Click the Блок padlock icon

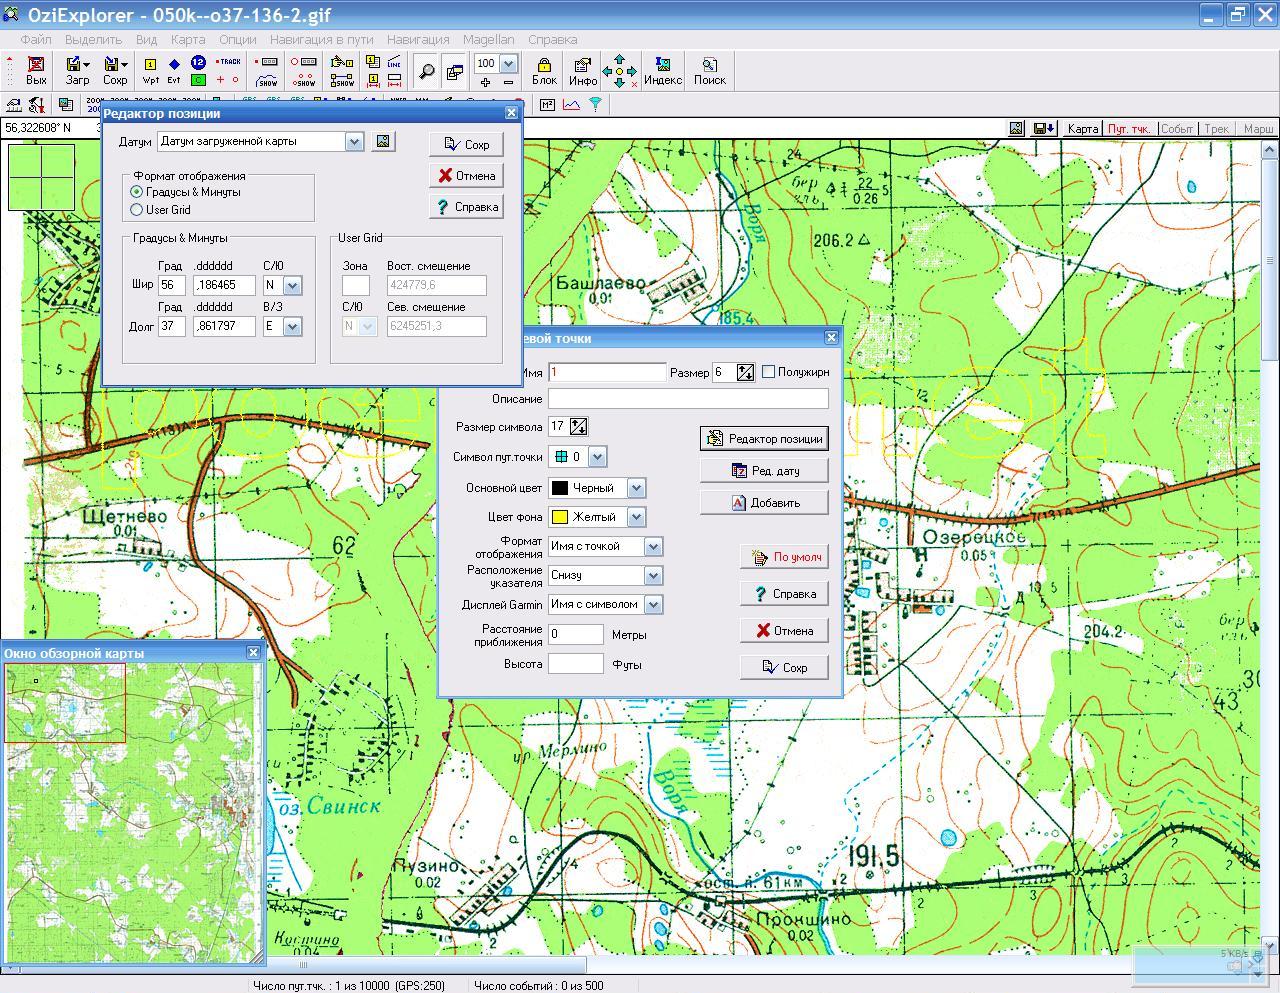pos(544,70)
